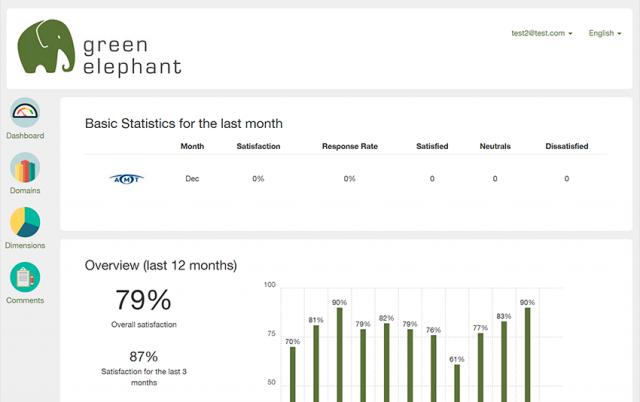The image size is (640, 402).
Task: Open the Domains books icon
Action: coord(25,167)
